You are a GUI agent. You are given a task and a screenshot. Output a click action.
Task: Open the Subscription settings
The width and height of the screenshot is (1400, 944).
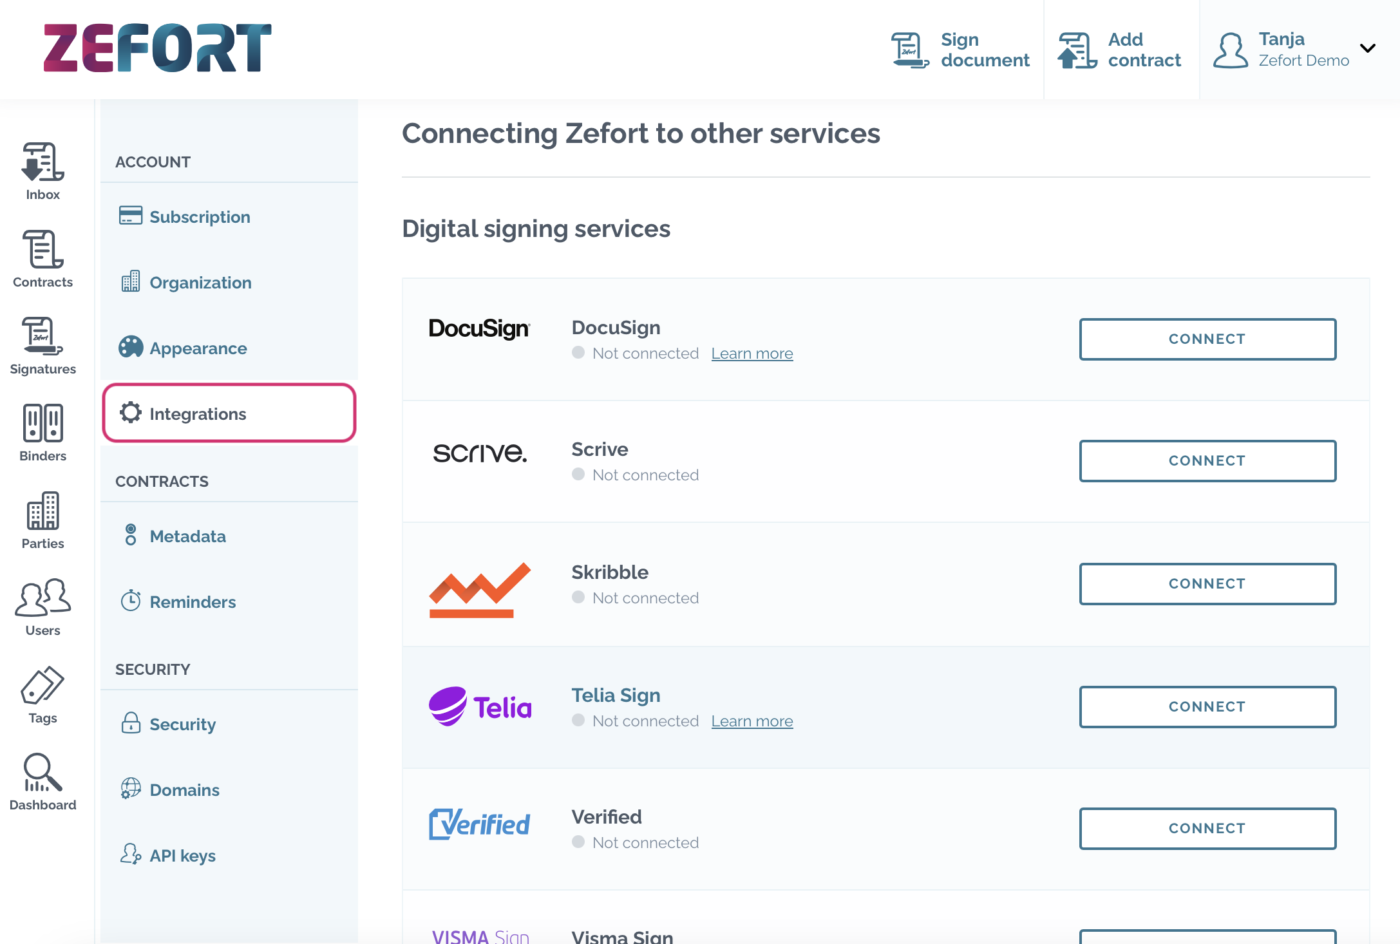199,216
